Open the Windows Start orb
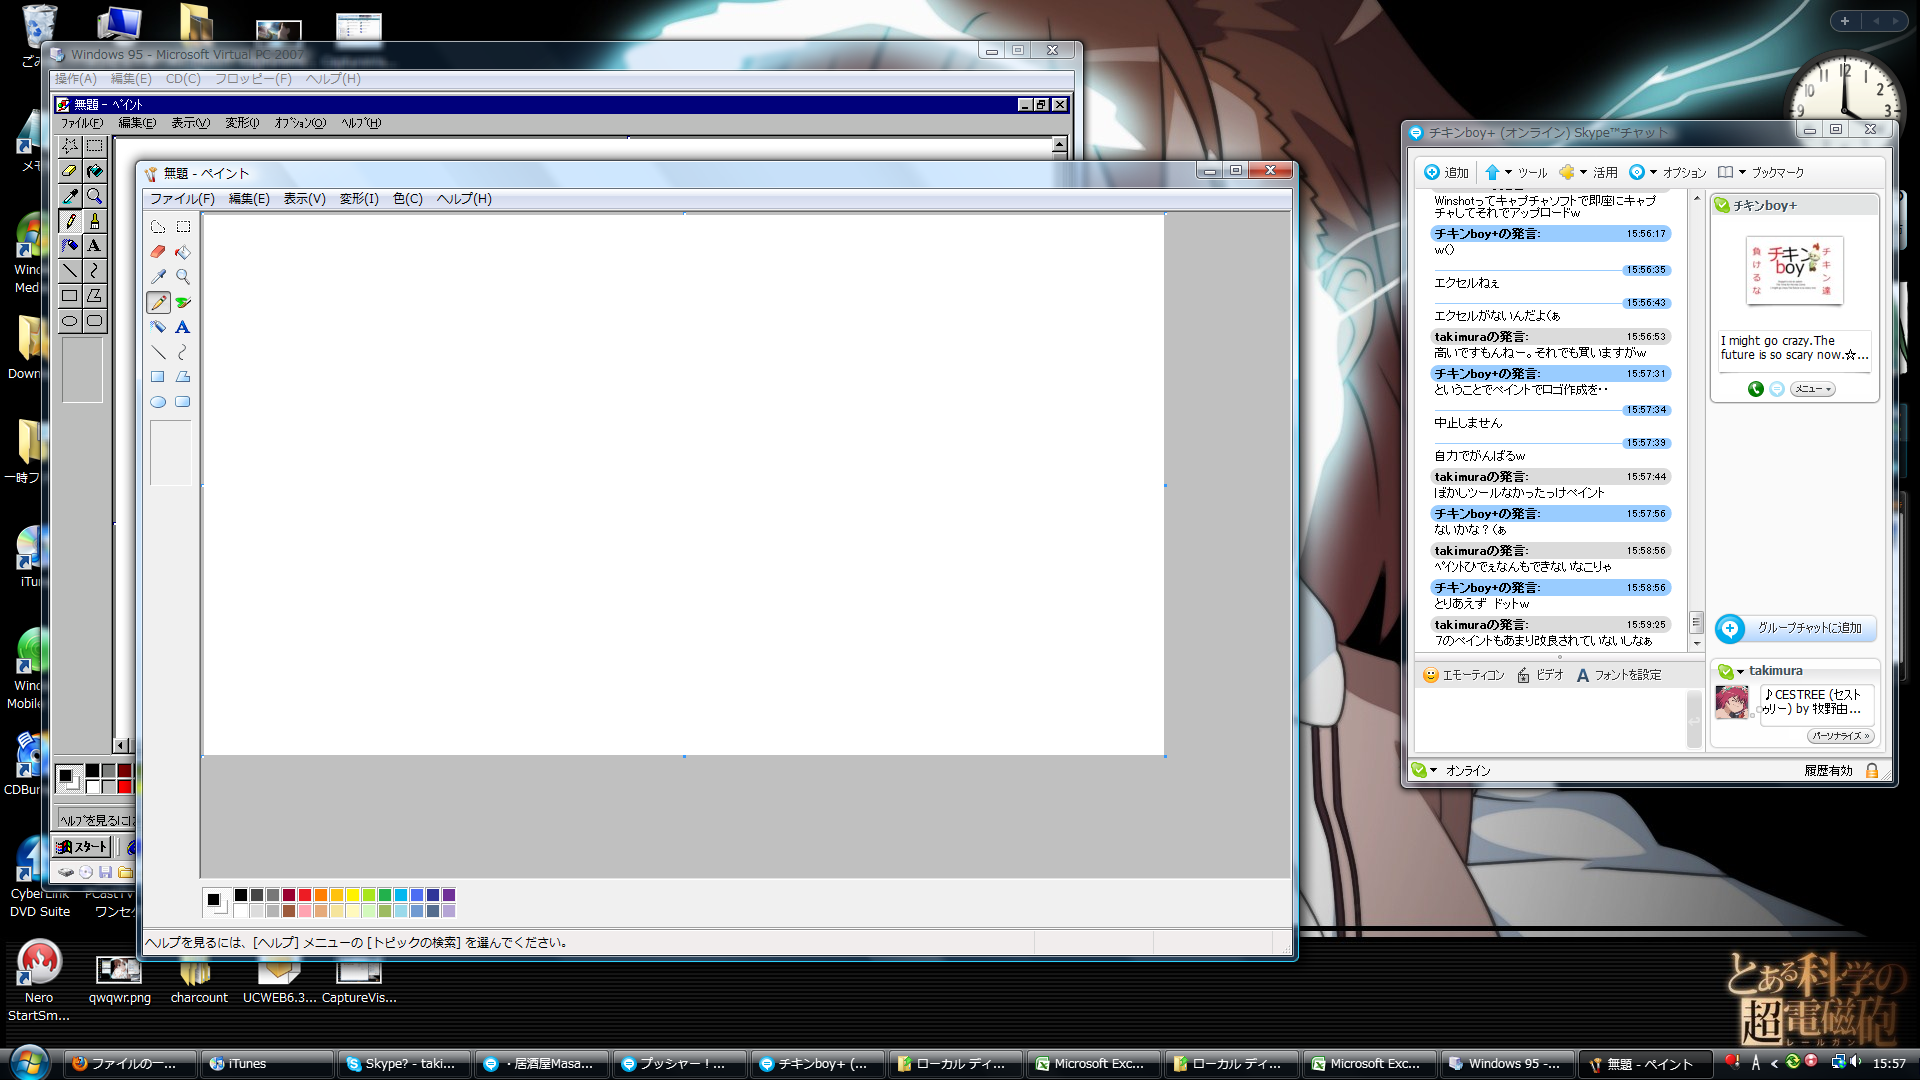This screenshot has width=1920, height=1080. coord(28,1061)
